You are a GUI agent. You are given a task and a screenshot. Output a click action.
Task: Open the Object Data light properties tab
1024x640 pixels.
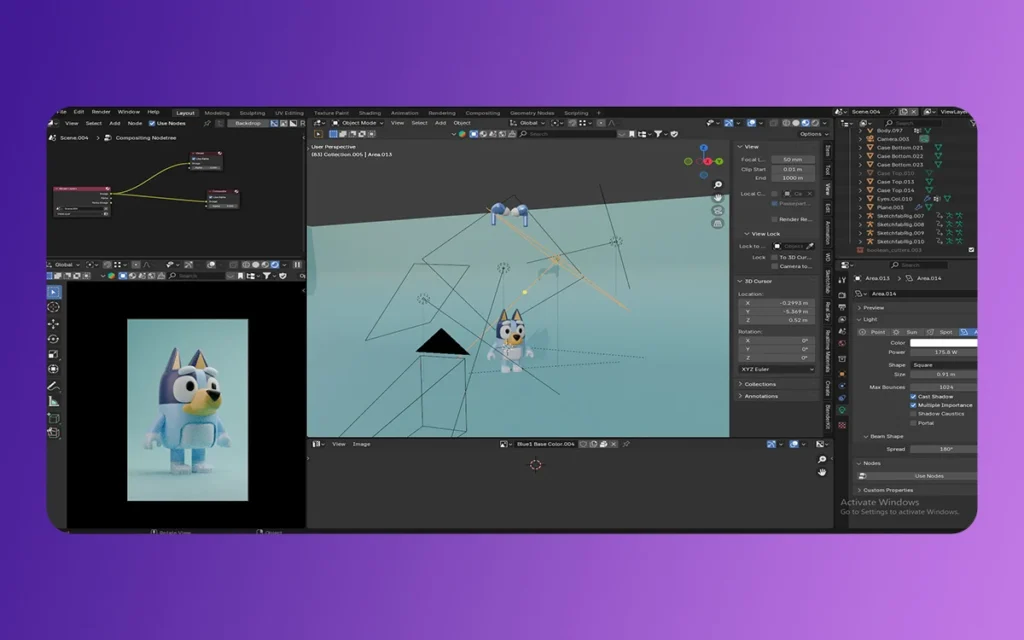pyautogui.click(x=843, y=409)
